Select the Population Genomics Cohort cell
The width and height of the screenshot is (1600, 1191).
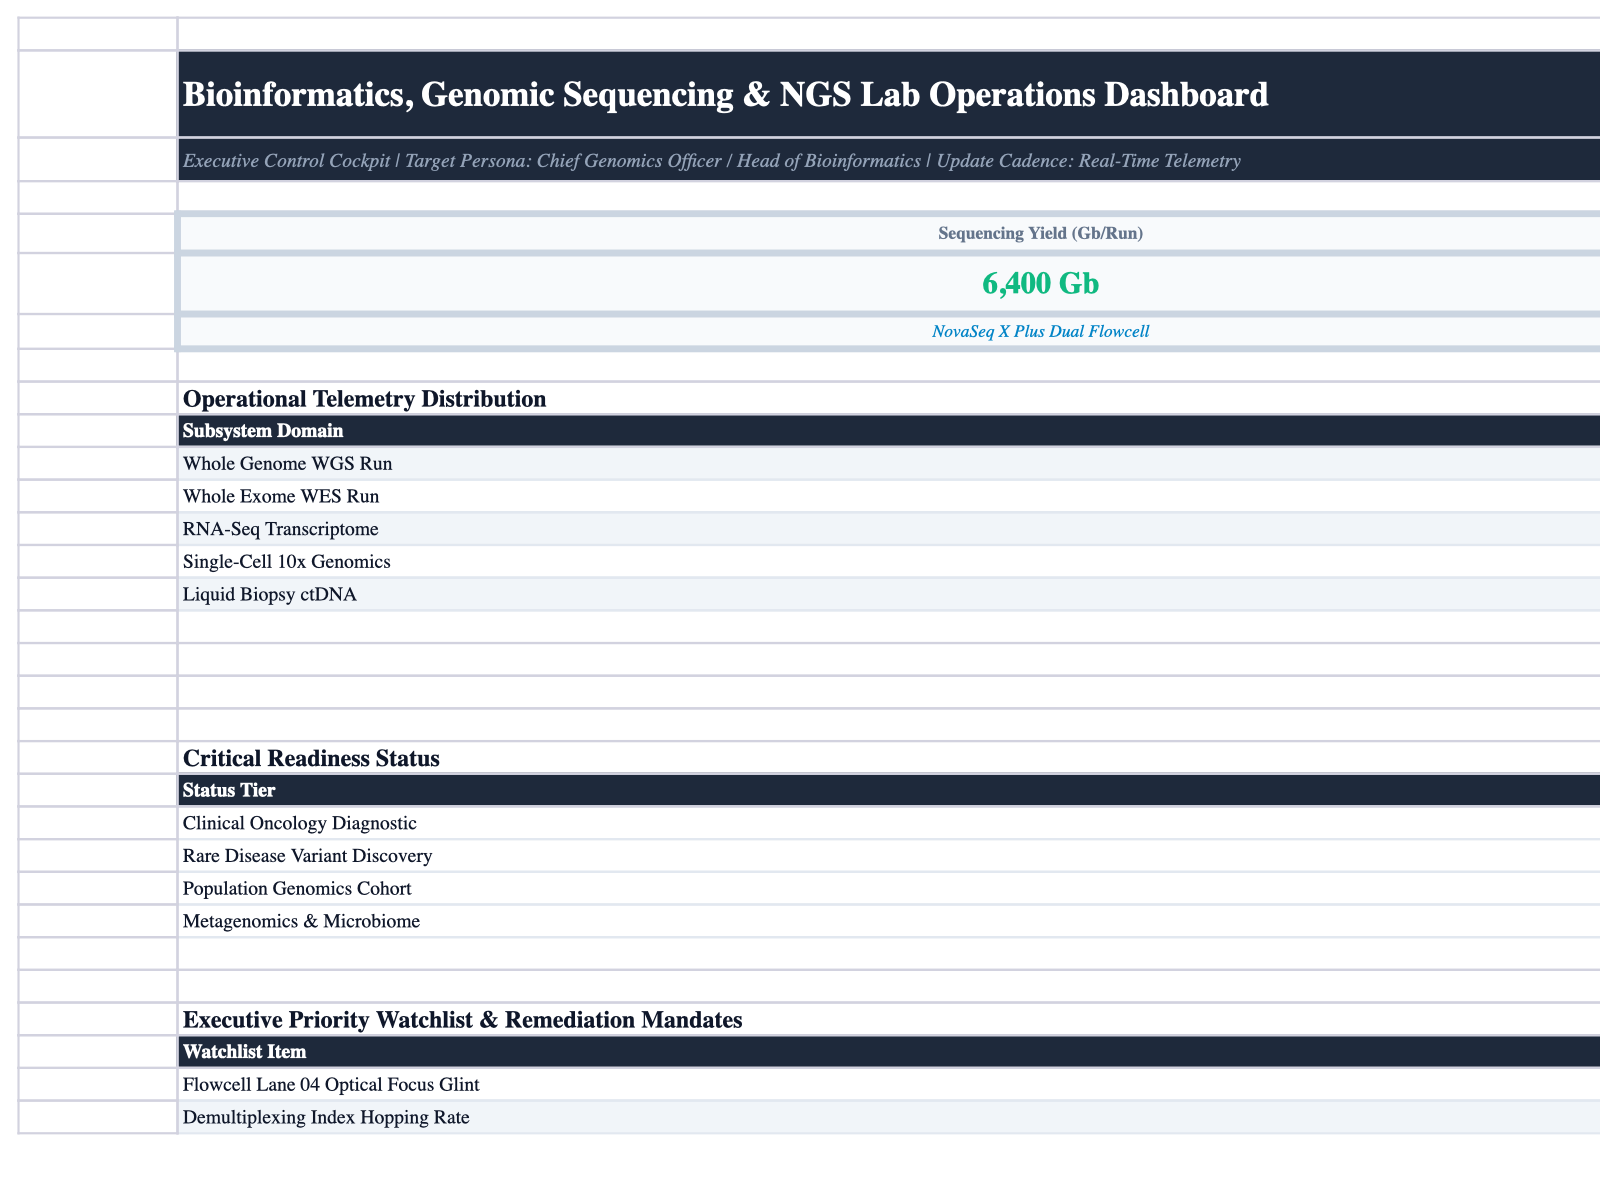pos(889,888)
